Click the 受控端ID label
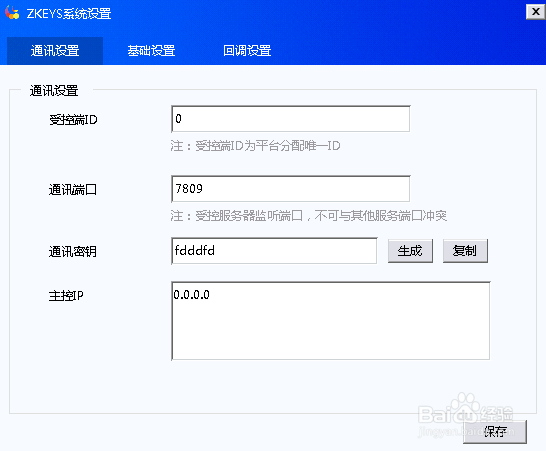 tap(73, 120)
